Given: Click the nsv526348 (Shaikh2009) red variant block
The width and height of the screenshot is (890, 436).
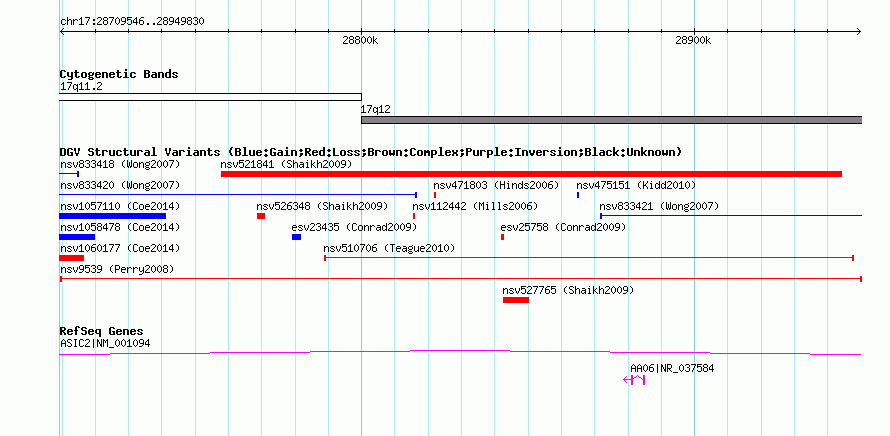Looking at the screenshot, I should pyautogui.click(x=261, y=216).
